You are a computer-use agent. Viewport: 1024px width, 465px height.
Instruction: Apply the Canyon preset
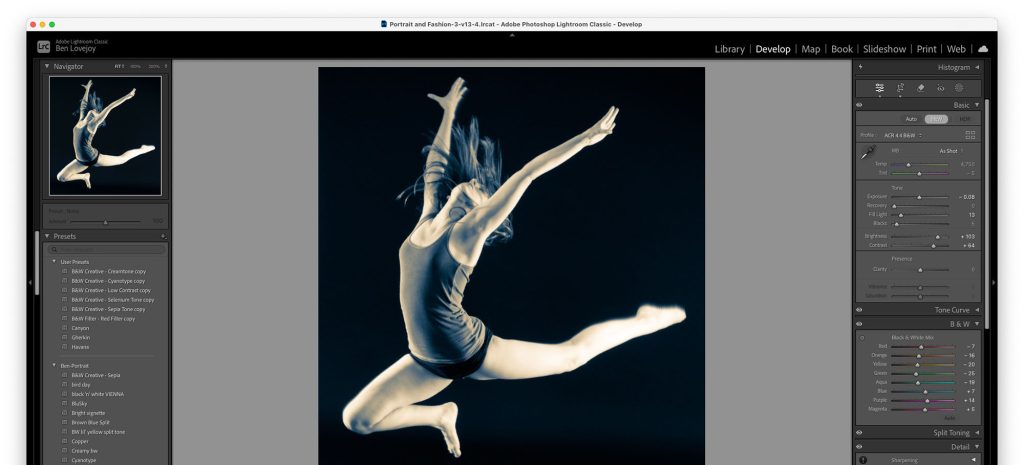(80, 328)
